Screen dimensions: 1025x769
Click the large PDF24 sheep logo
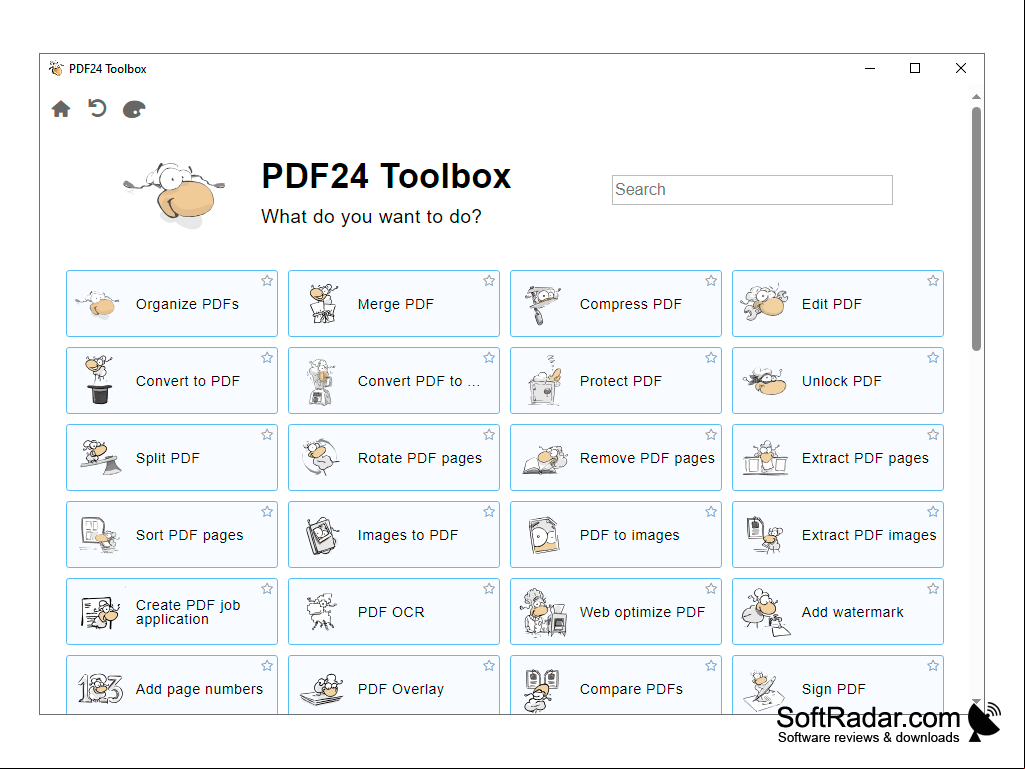(x=175, y=196)
